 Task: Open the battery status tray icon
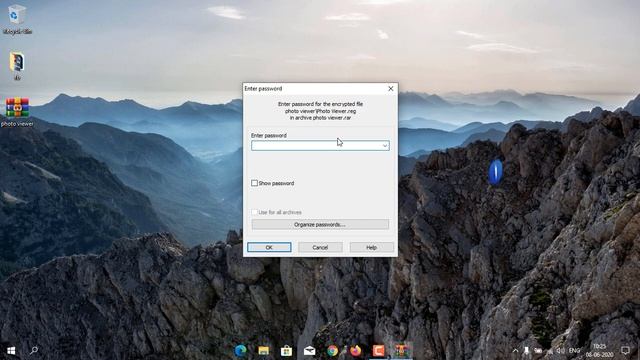pyautogui.click(x=538, y=351)
